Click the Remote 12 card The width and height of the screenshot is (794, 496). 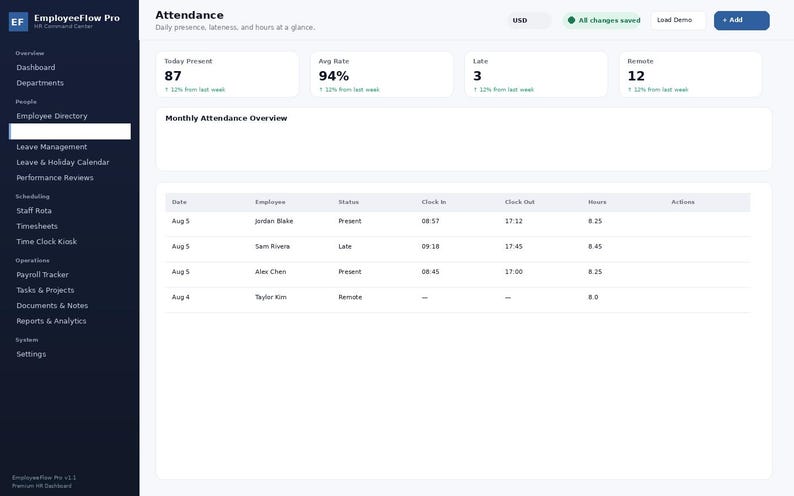(x=691, y=74)
